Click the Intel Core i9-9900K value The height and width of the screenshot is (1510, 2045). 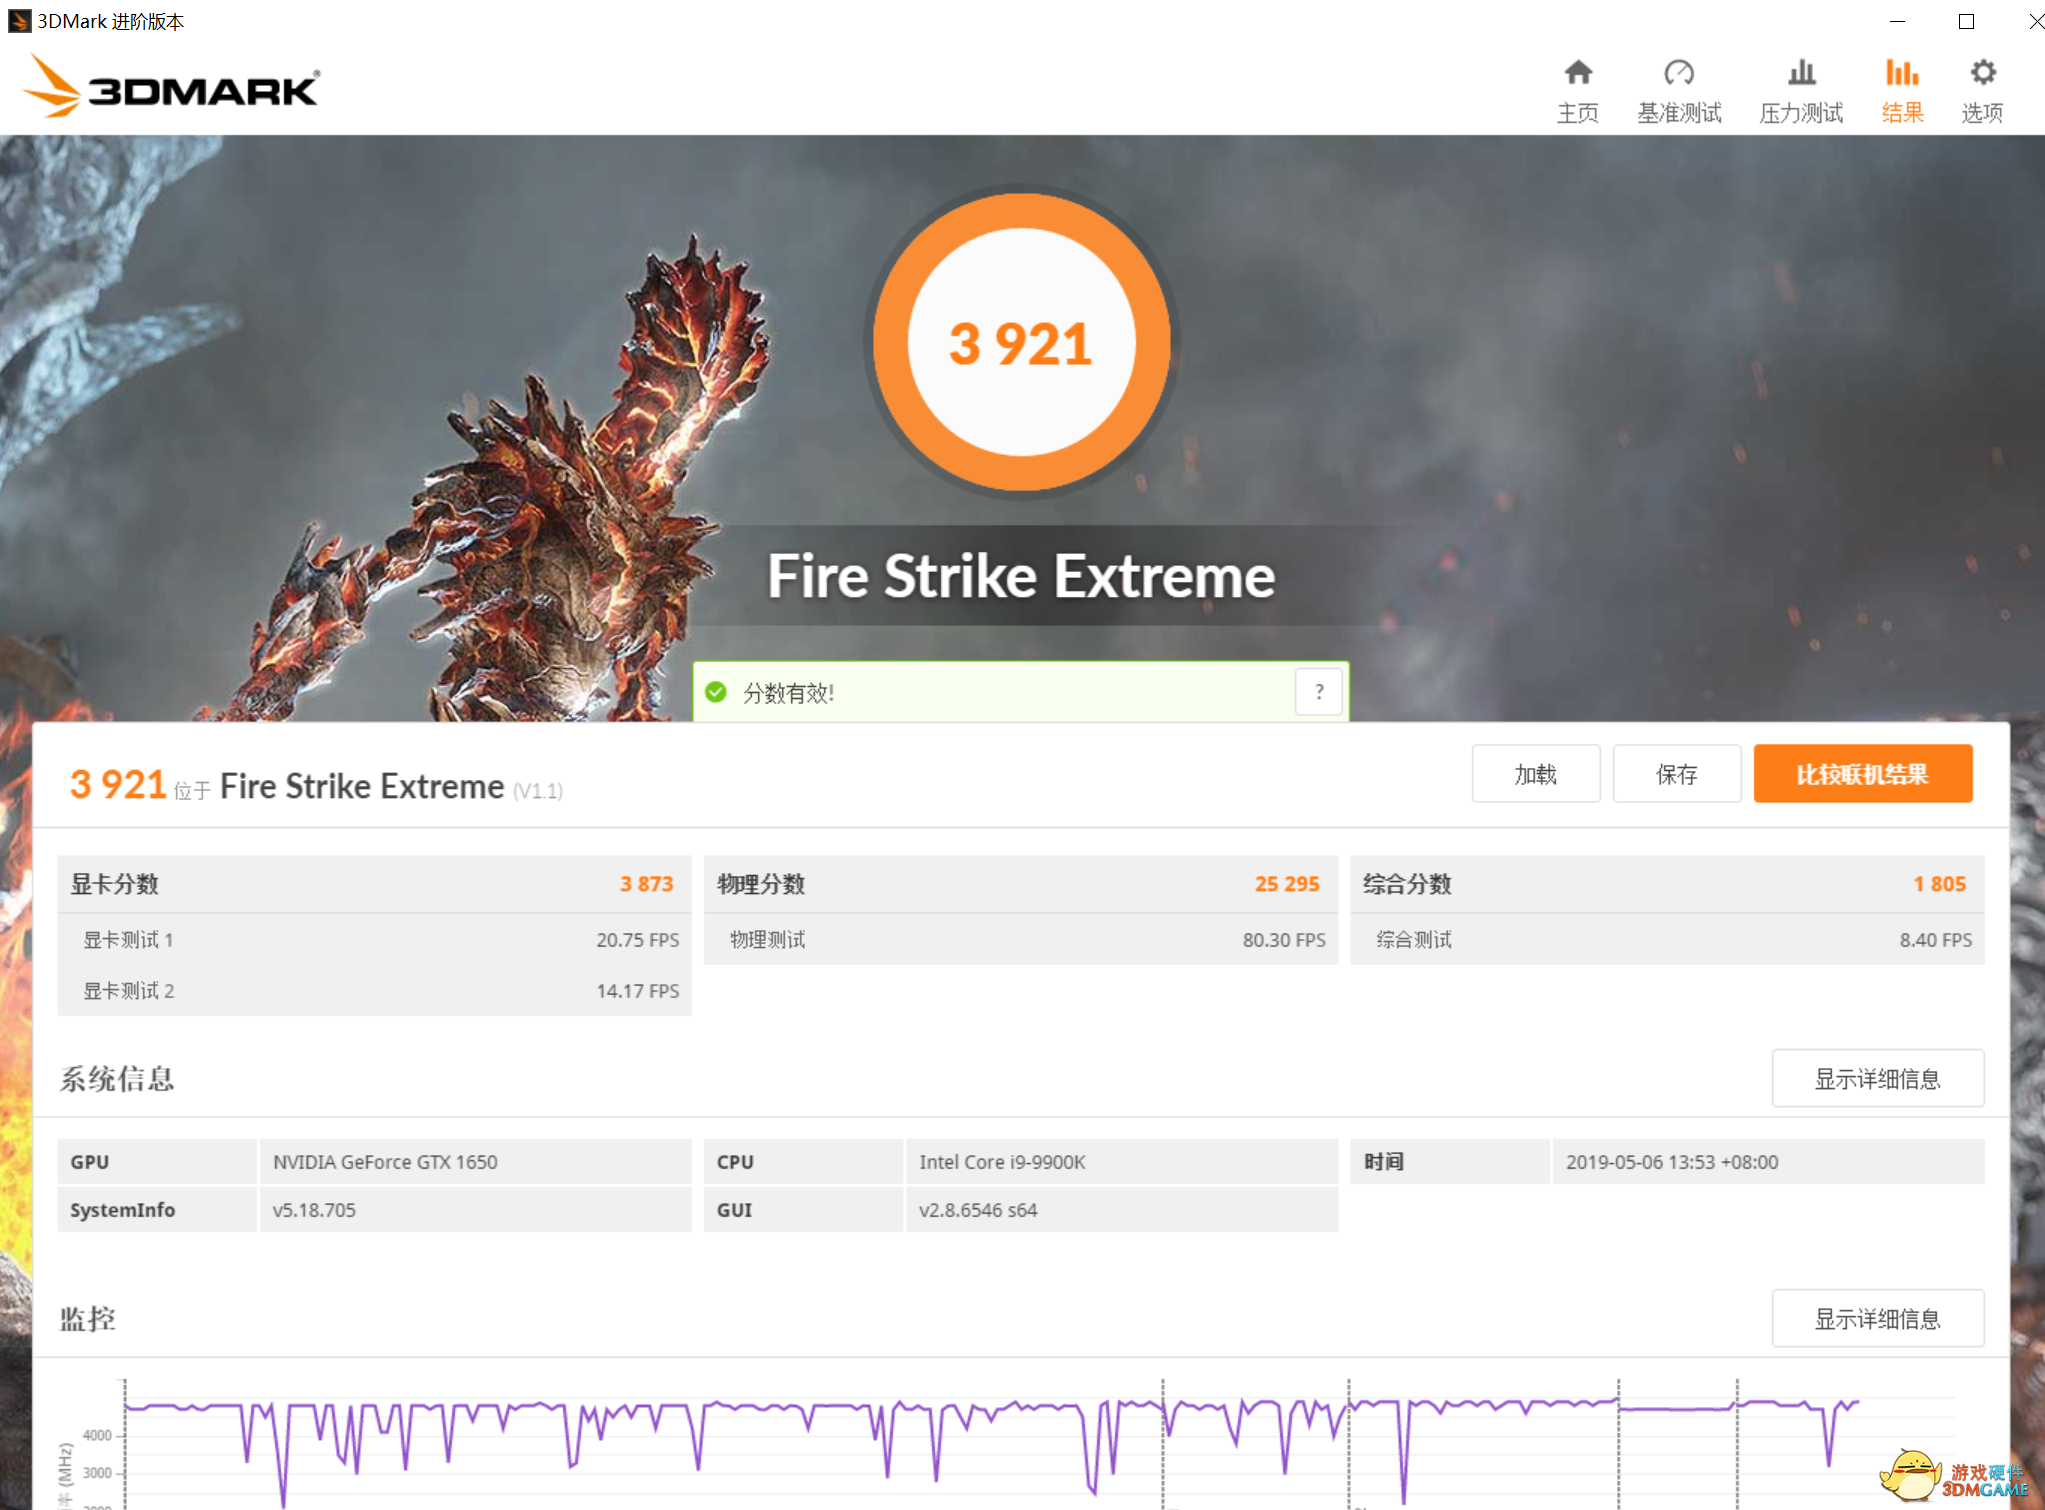pyautogui.click(x=1002, y=1162)
